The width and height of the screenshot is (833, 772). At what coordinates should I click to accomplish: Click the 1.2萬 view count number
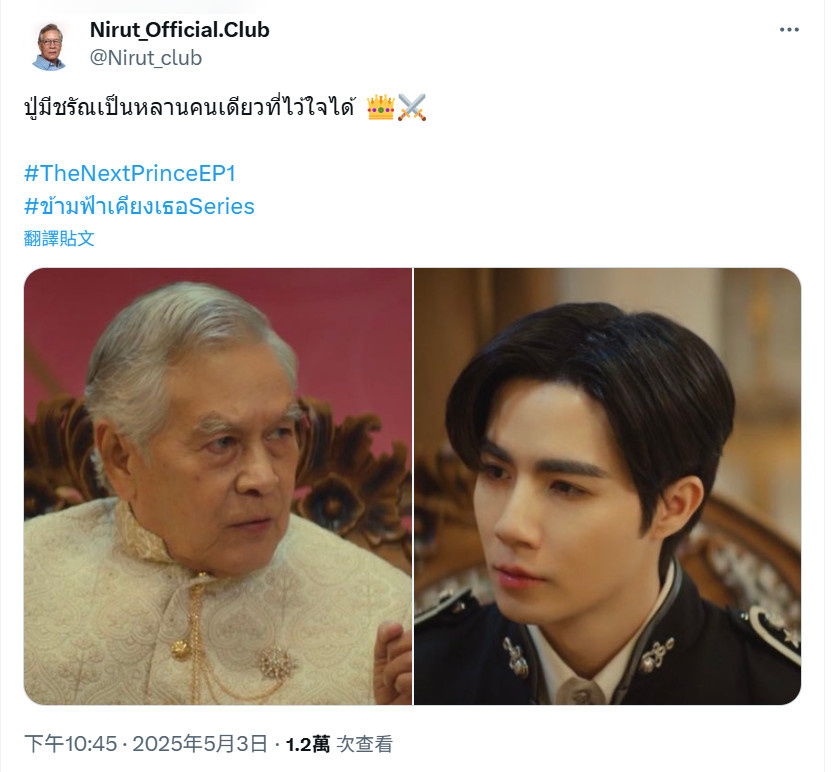tap(308, 744)
